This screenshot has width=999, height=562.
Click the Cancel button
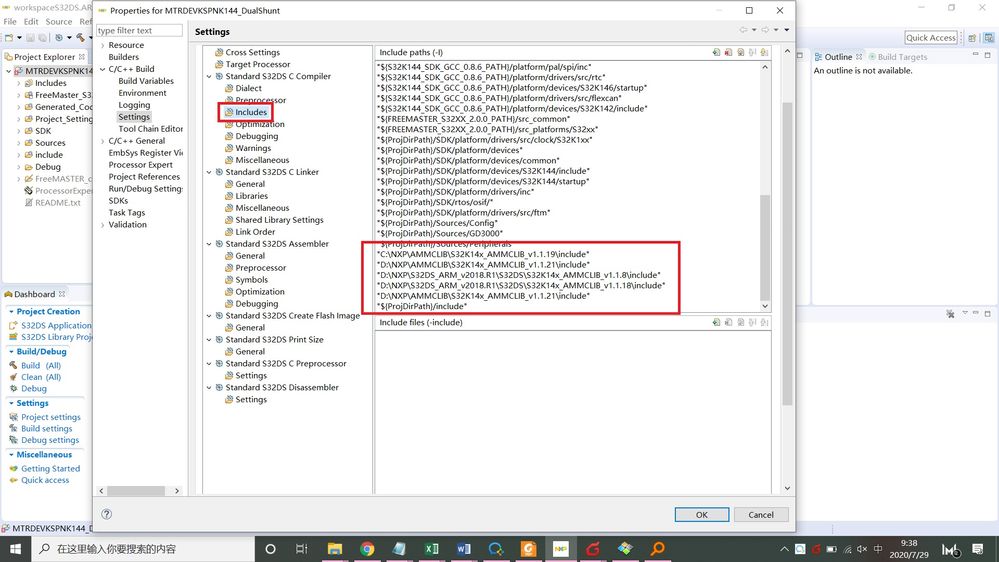coord(761,514)
